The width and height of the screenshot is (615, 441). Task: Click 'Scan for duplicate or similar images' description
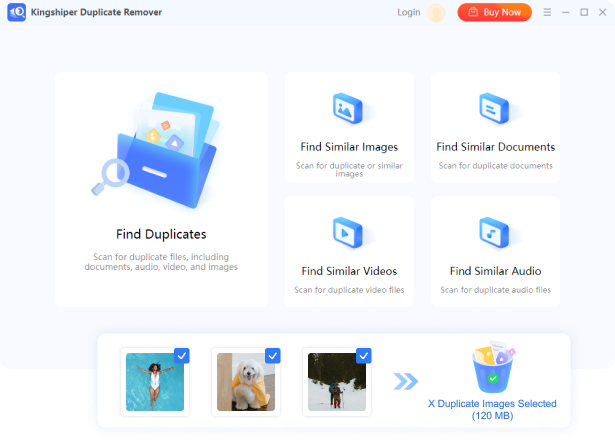[x=349, y=169]
